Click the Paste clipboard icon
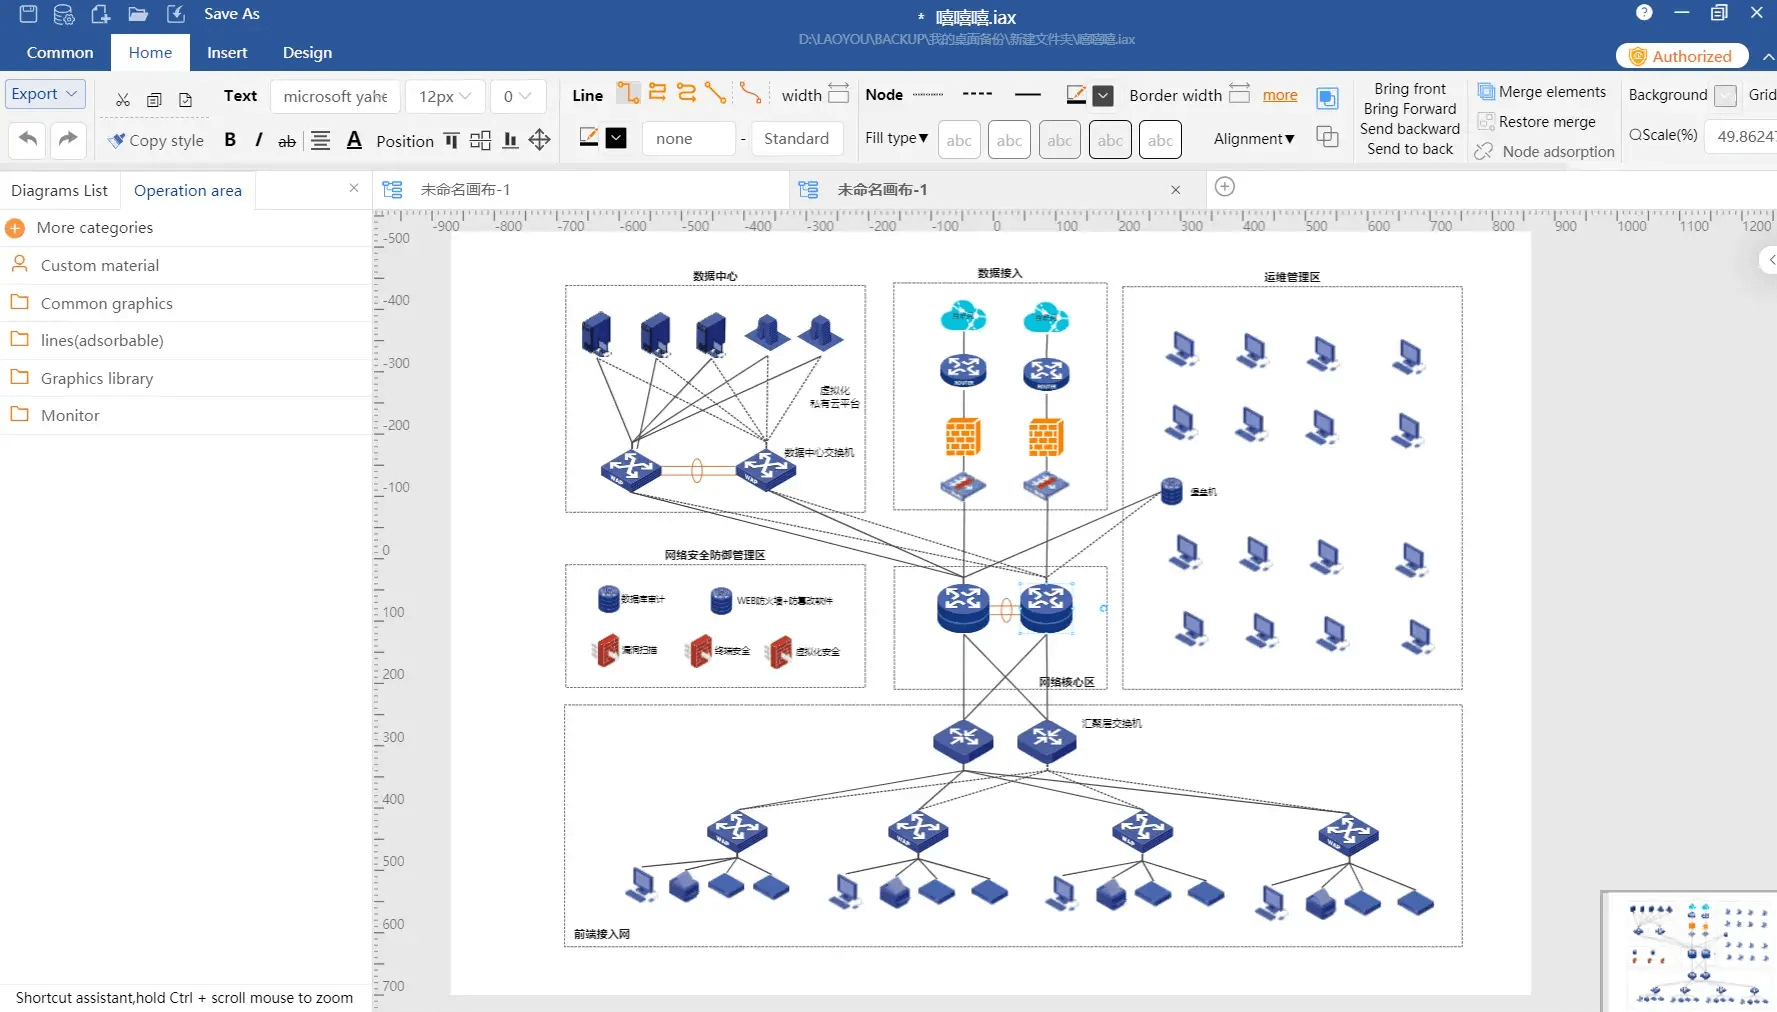The height and width of the screenshot is (1012, 1777). [x=185, y=99]
